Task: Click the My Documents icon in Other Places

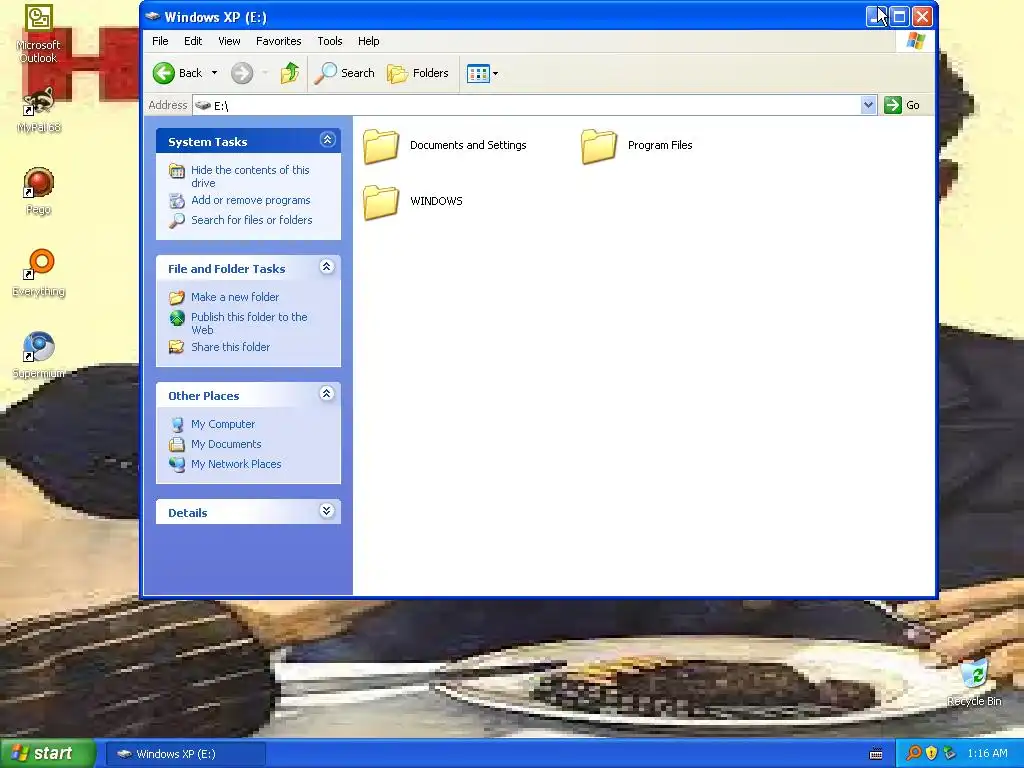Action: coord(177,445)
